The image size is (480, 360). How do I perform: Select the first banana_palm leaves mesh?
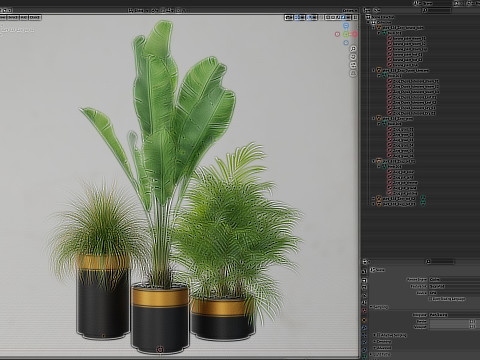click(409, 39)
